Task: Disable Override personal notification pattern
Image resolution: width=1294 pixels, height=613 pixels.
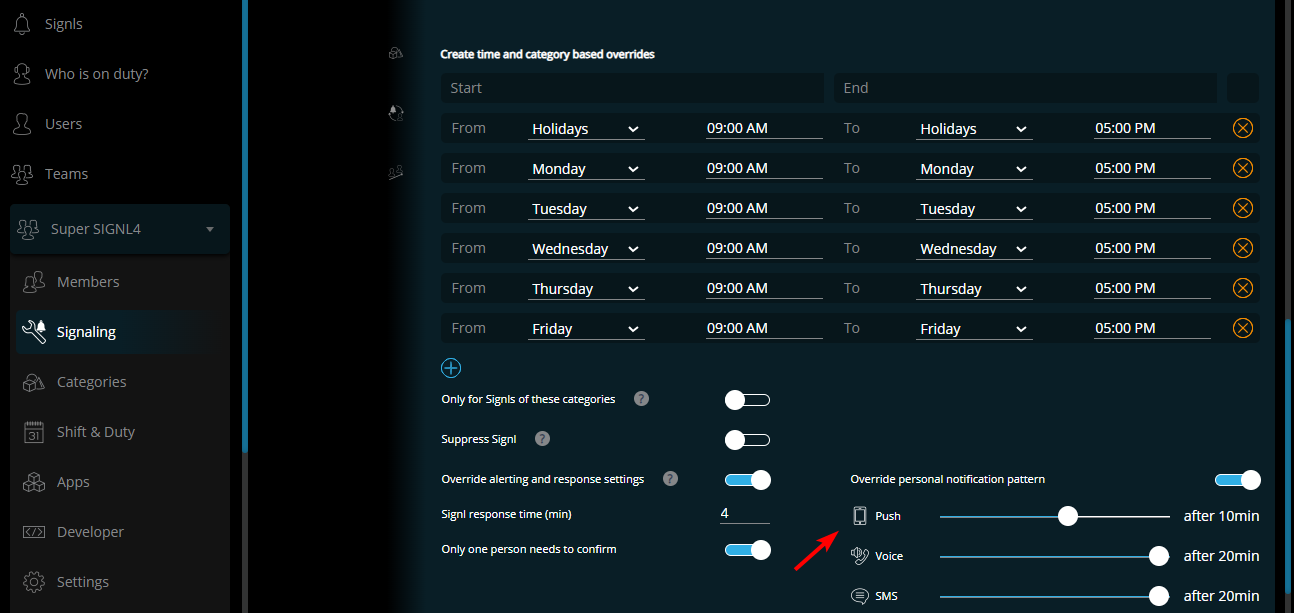Action: [x=1238, y=480]
